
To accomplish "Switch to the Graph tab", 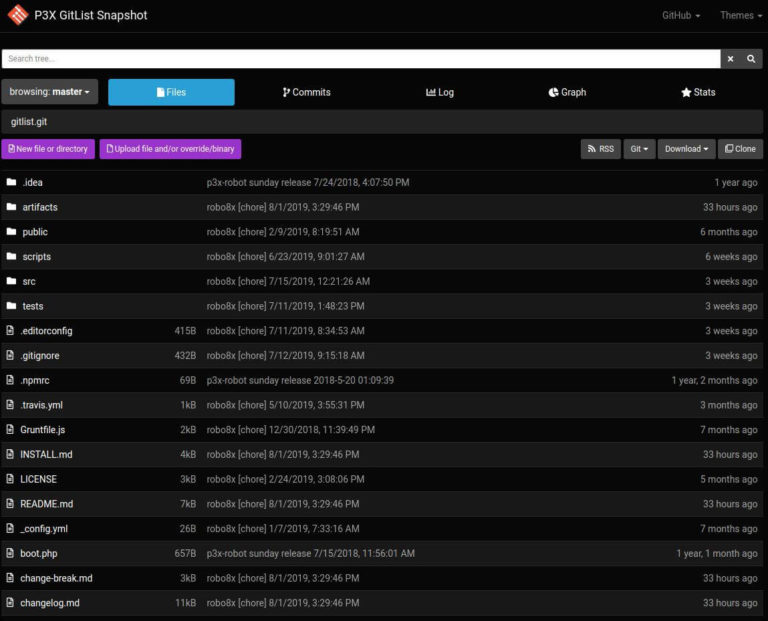I will 567,92.
